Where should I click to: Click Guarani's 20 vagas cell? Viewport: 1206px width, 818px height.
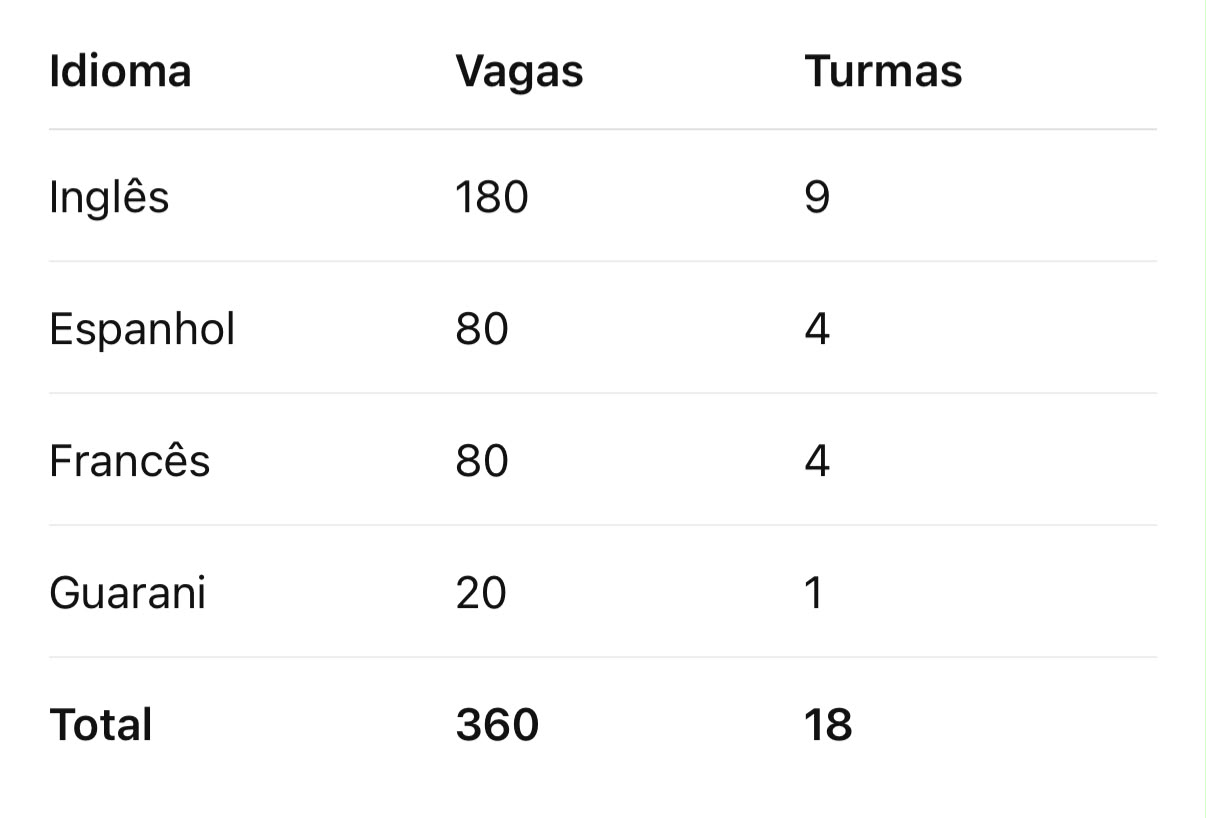481,593
